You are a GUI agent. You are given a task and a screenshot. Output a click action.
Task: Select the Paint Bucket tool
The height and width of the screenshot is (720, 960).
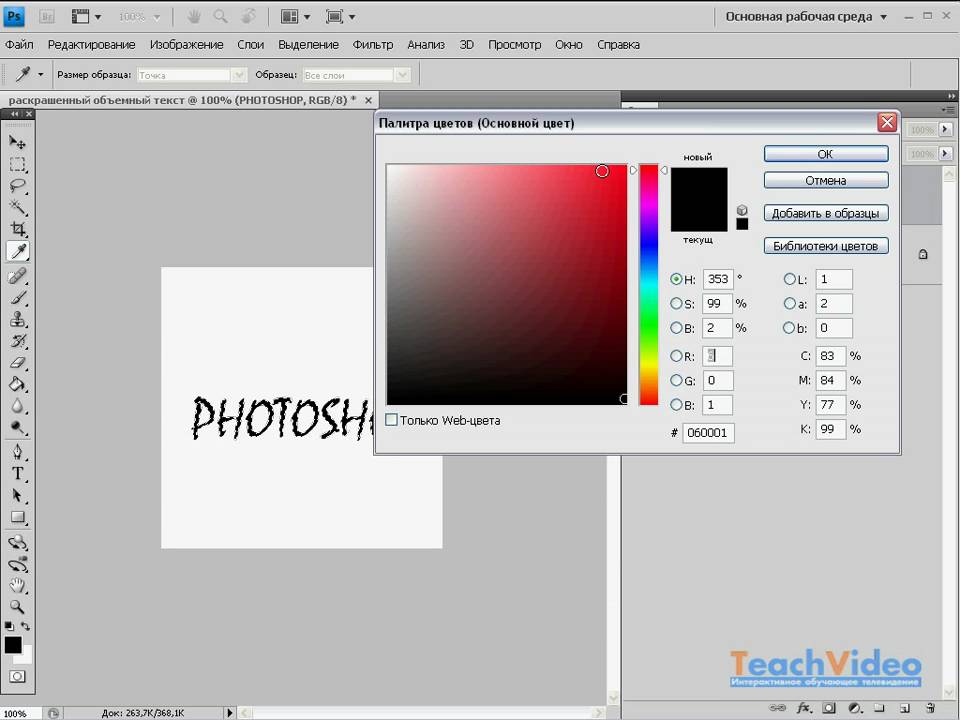[x=17, y=384]
